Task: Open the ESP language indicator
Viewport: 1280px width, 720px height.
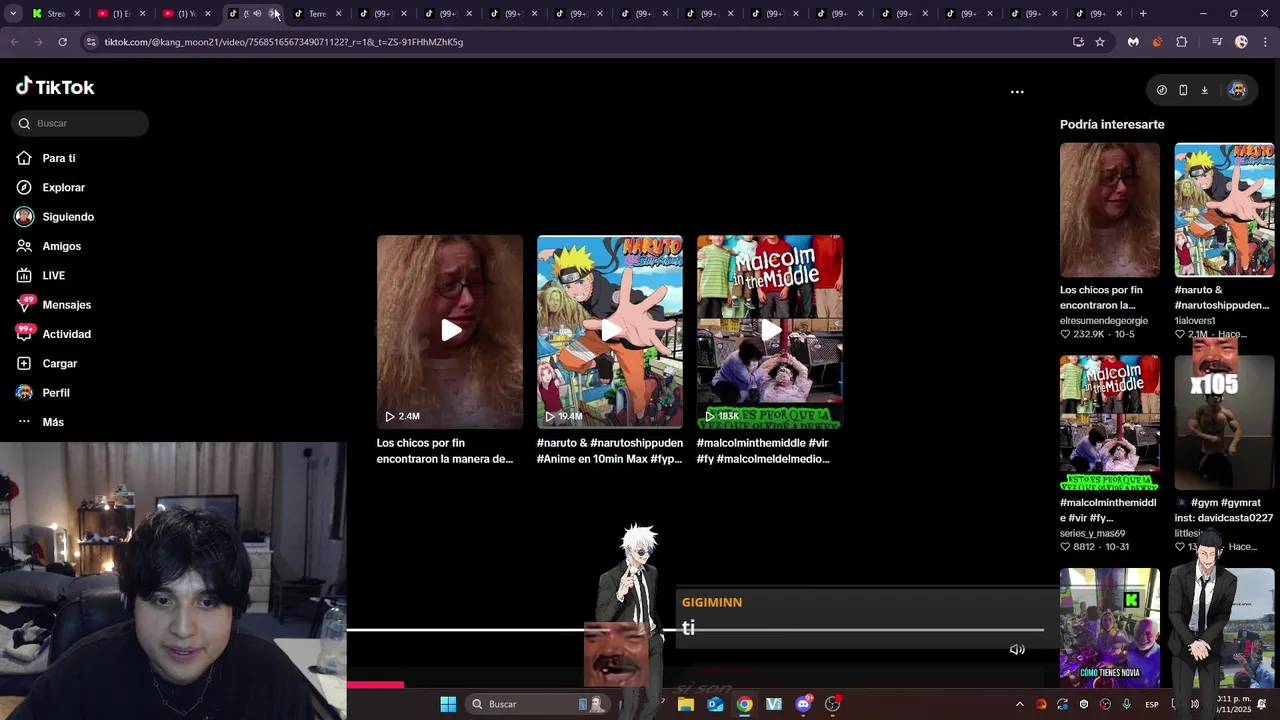Action: tap(1152, 705)
